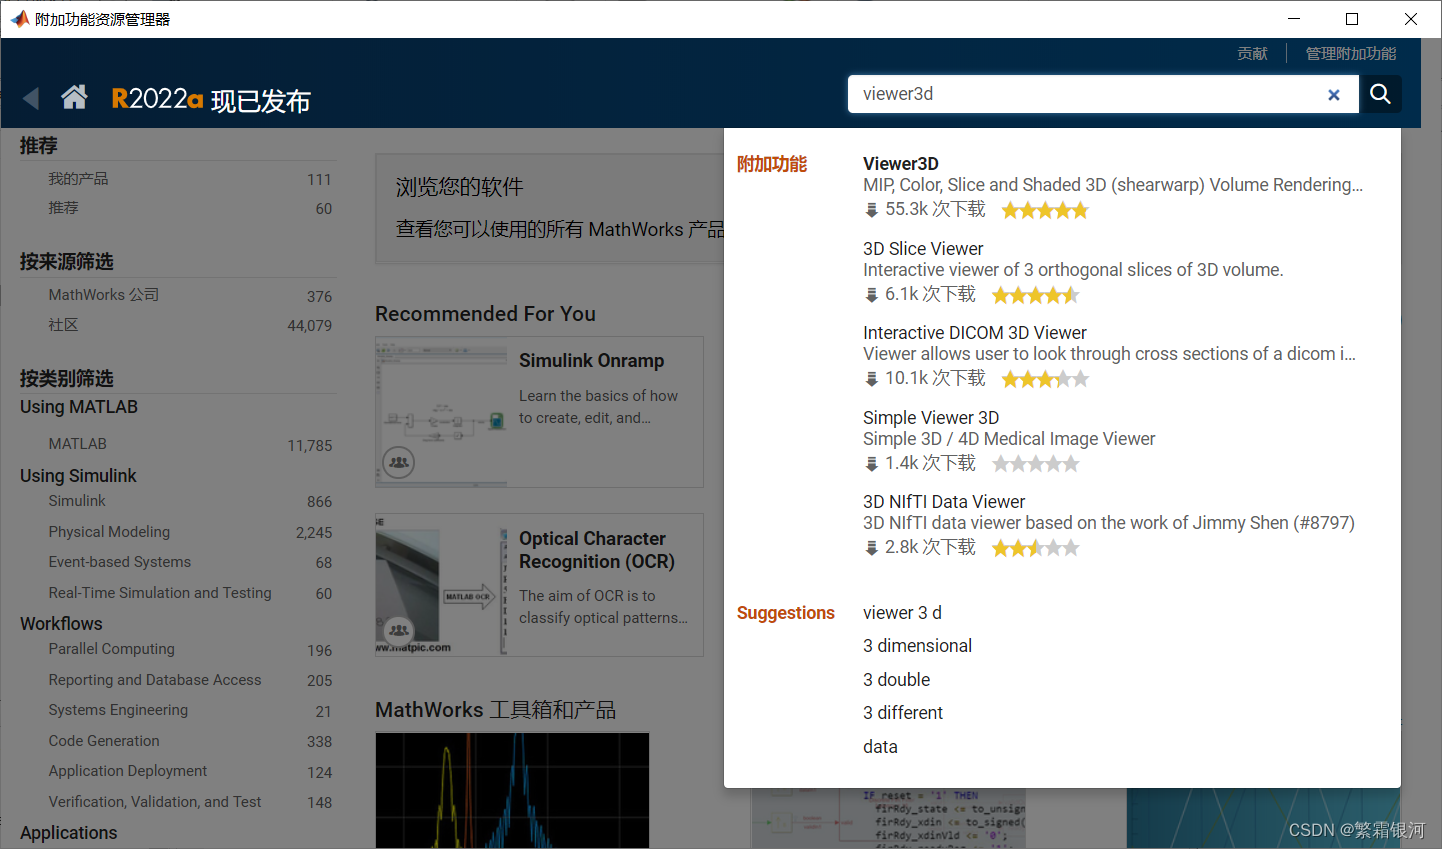This screenshot has width=1442, height=849.
Task: Click download icon next to 1.4k 次下载
Action: pyautogui.click(x=871, y=464)
